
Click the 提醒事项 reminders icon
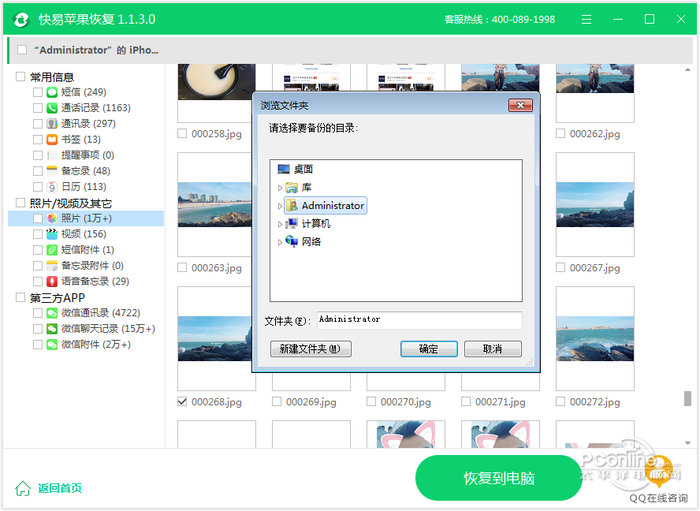coord(52,155)
